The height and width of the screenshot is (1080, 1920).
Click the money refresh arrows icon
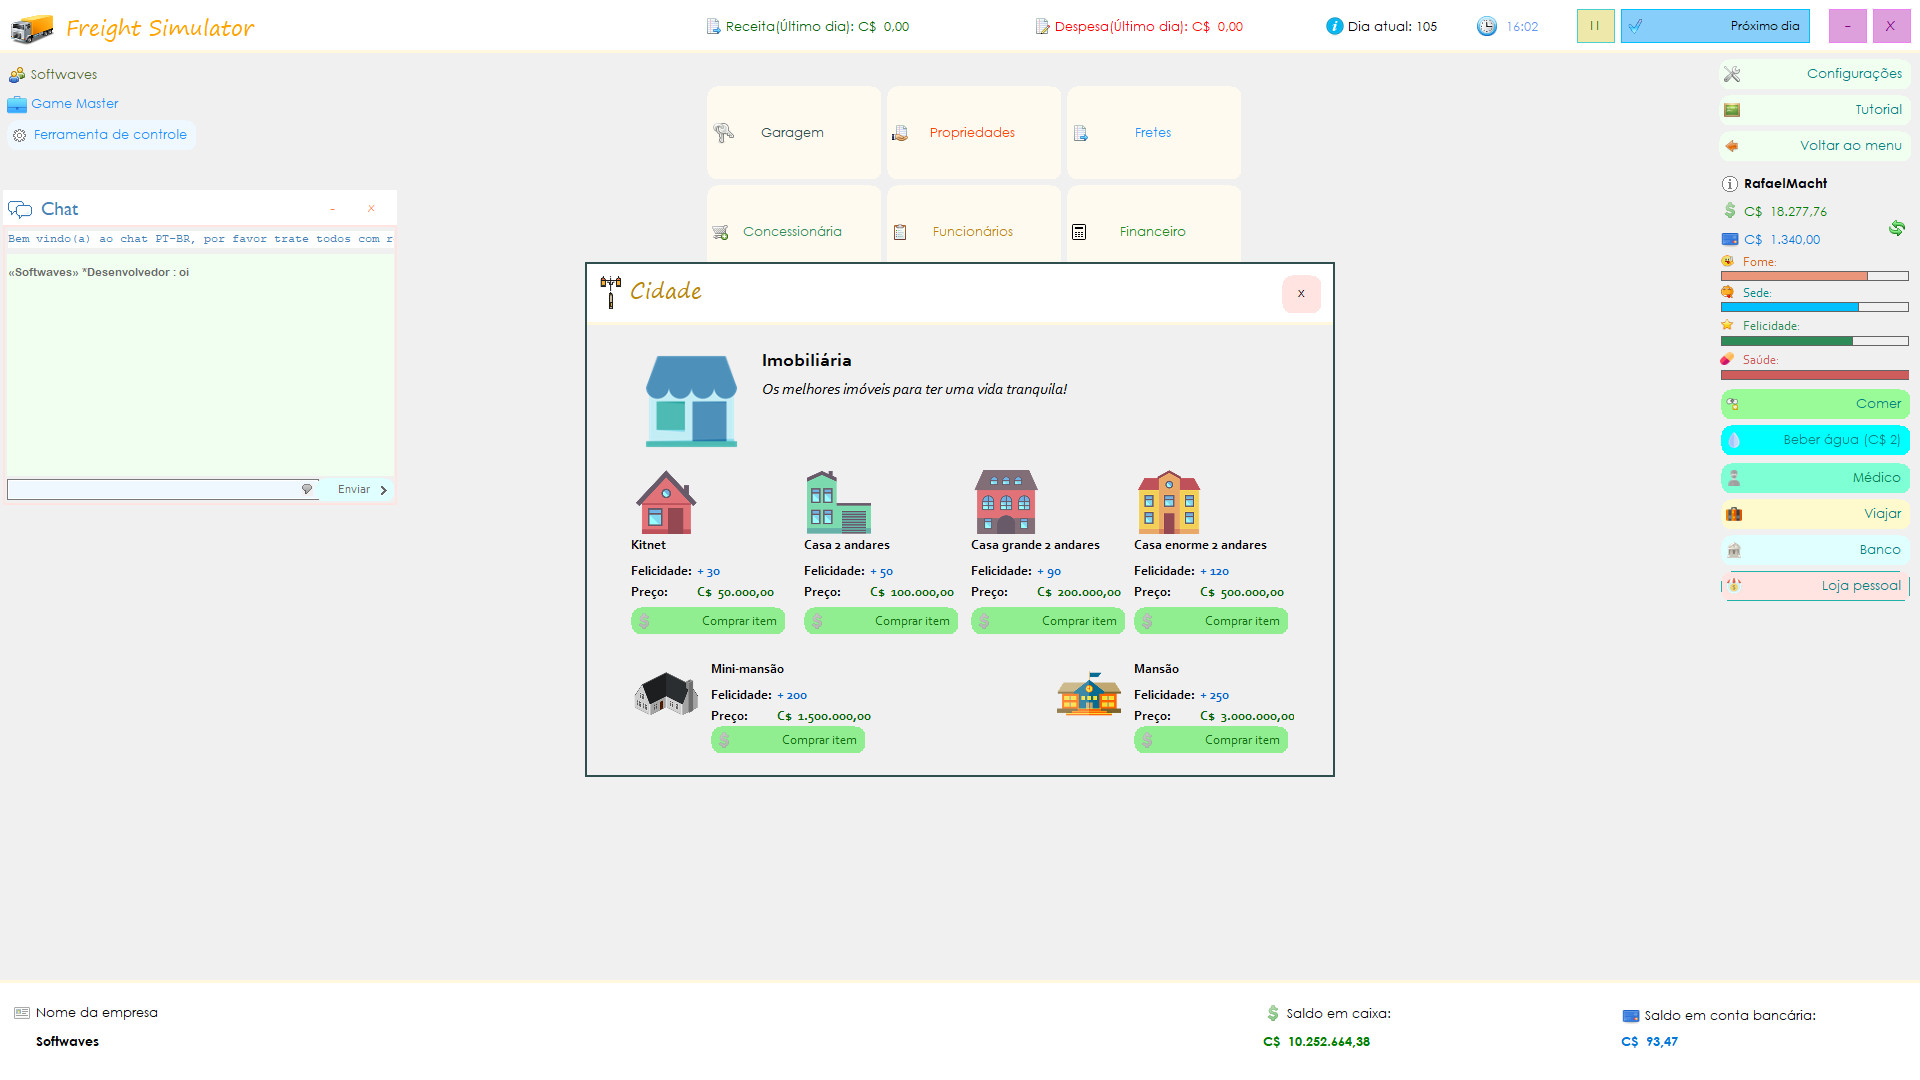pyautogui.click(x=1896, y=228)
